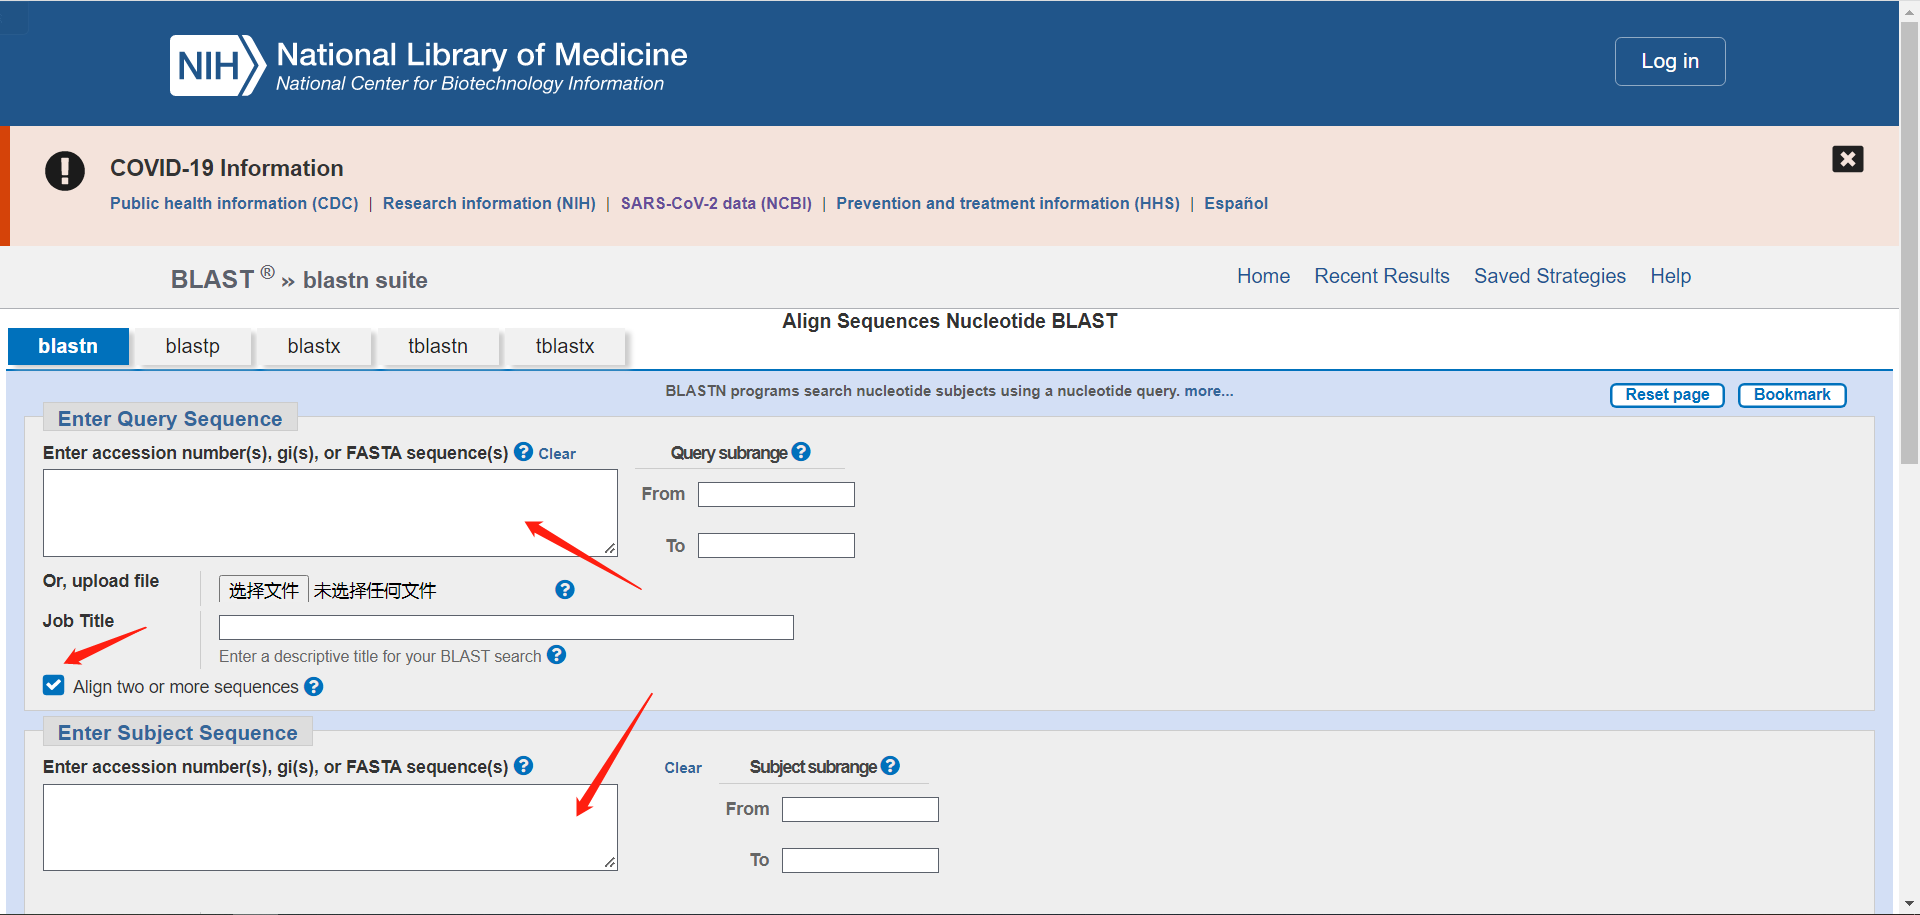The image size is (1920, 915).
Task: Open the Help link in BLAST header
Action: point(1670,276)
